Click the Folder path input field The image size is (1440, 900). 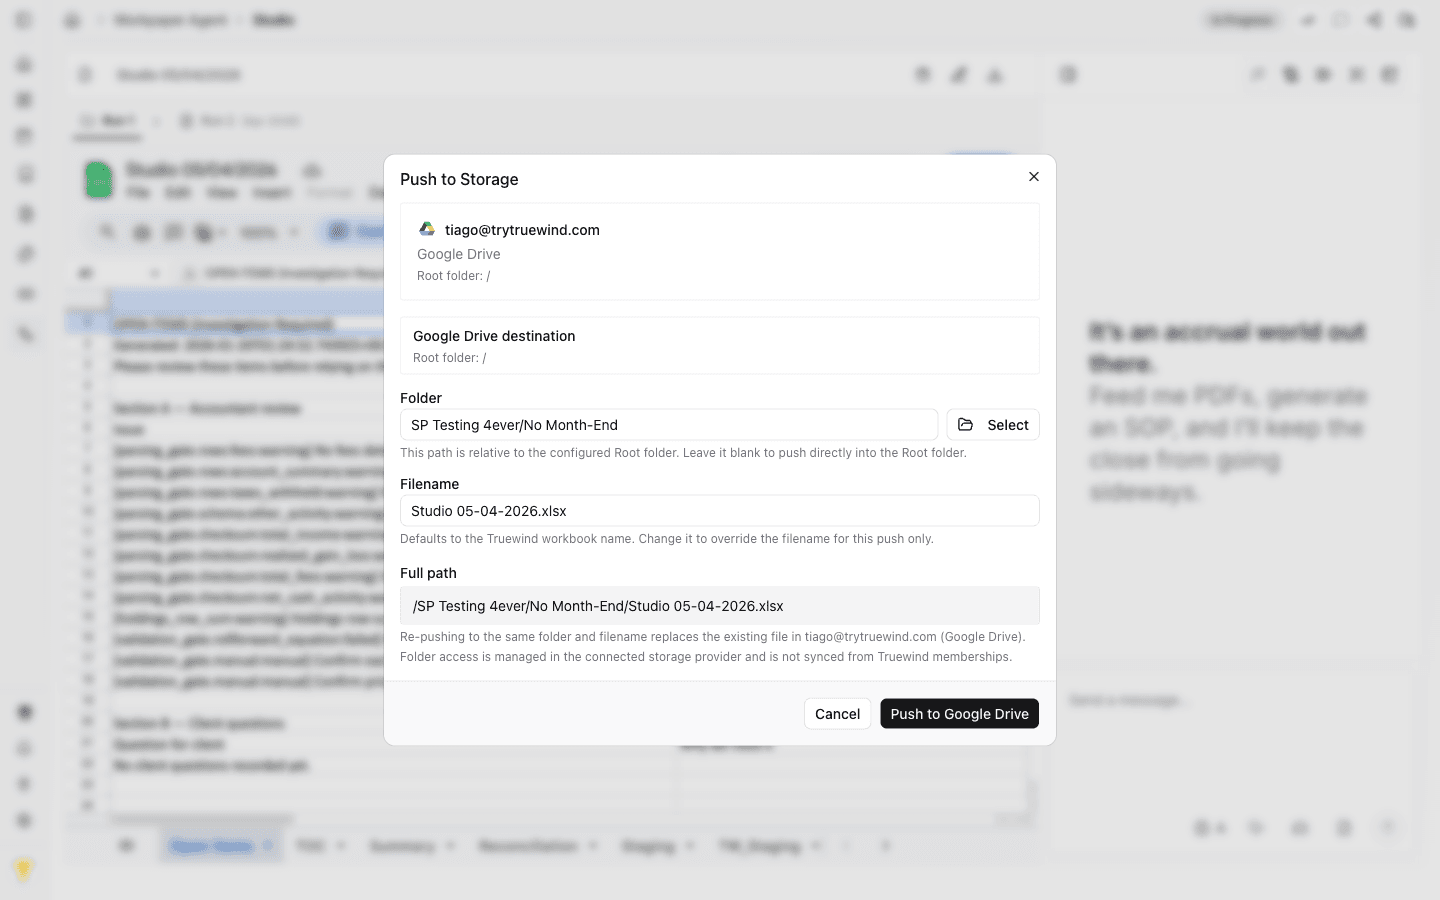click(x=669, y=425)
